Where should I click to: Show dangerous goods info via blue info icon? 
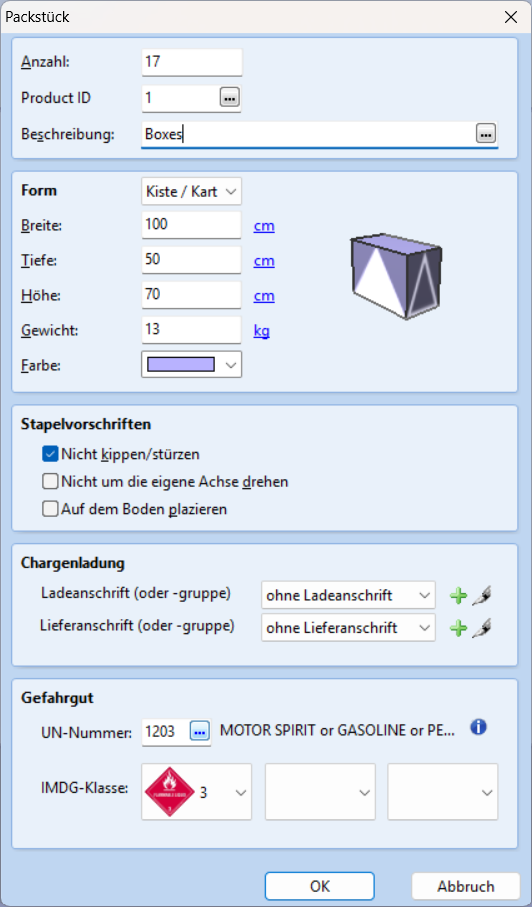coord(478,727)
